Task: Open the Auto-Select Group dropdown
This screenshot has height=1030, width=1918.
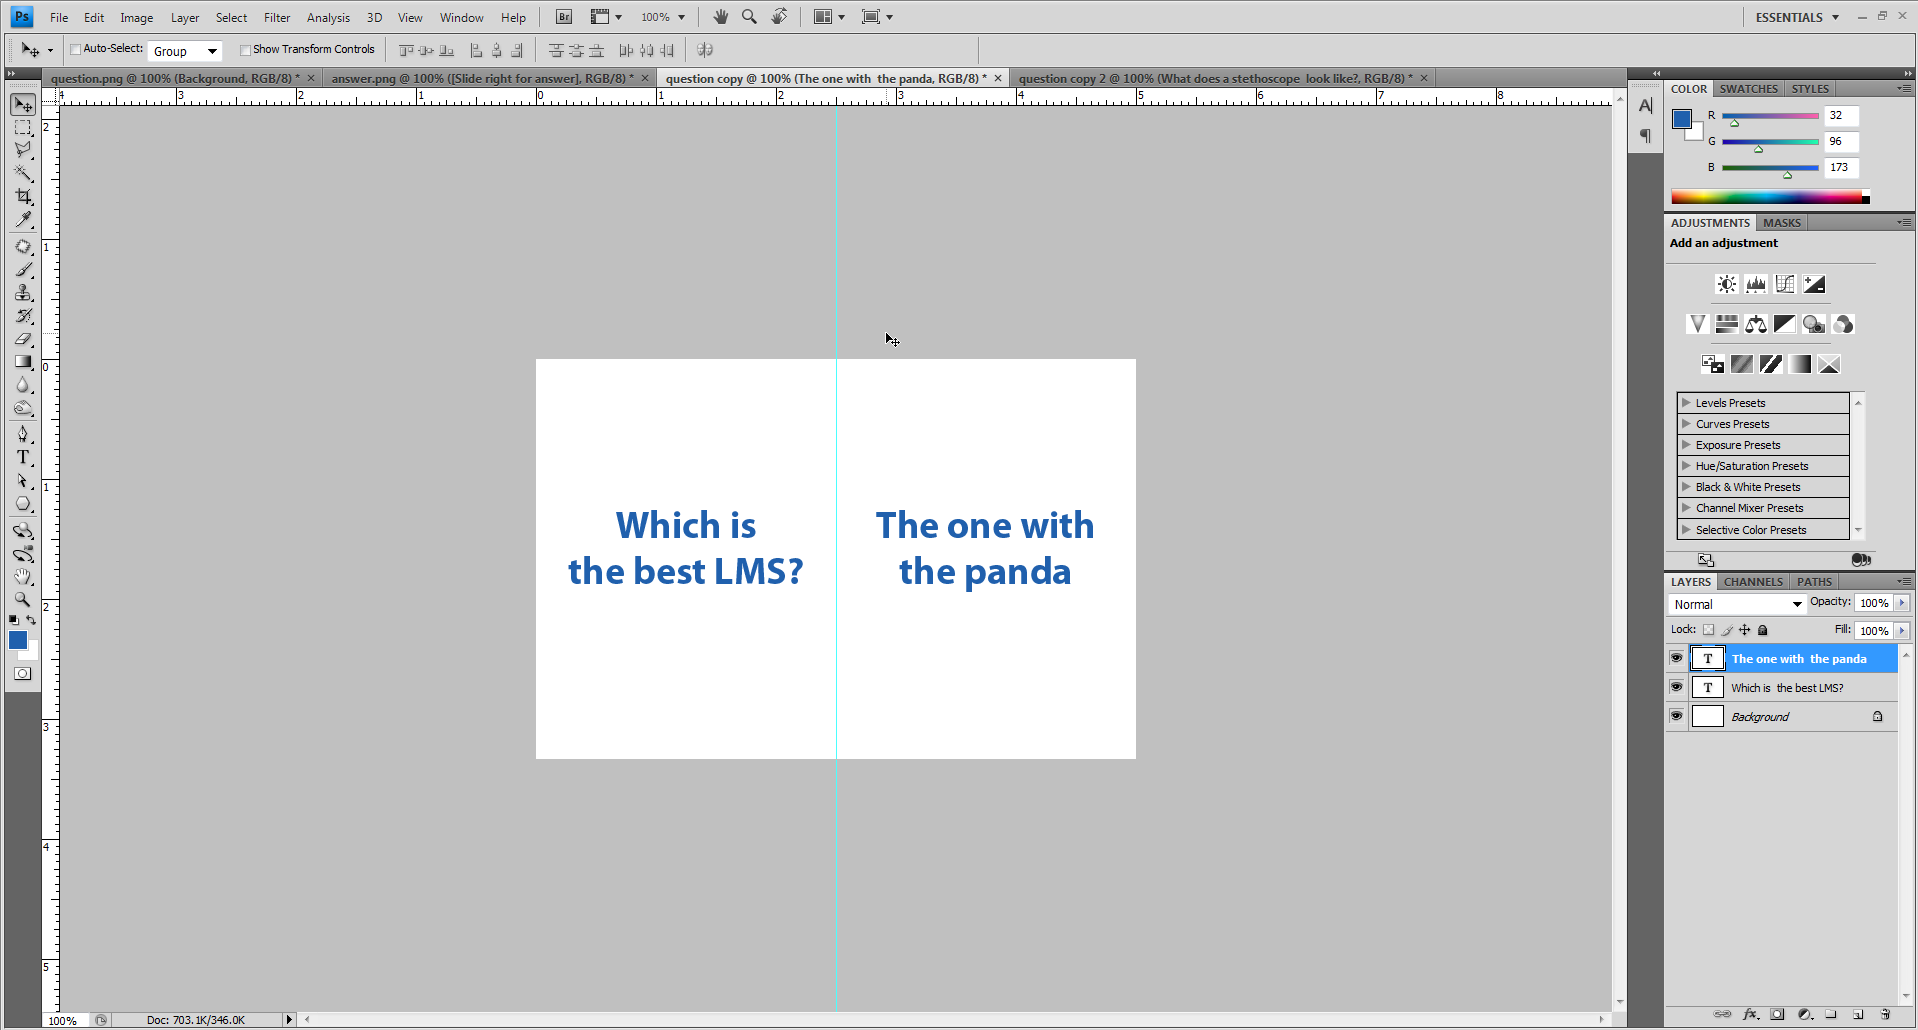Action: (x=211, y=50)
